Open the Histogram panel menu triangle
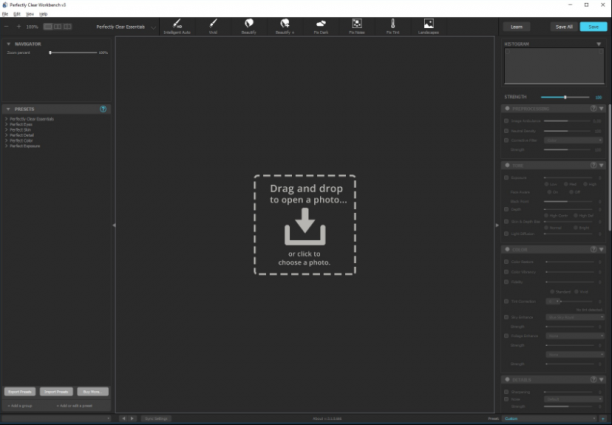The width and height of the screenshot is (612, 425). (x=599, y=44)
